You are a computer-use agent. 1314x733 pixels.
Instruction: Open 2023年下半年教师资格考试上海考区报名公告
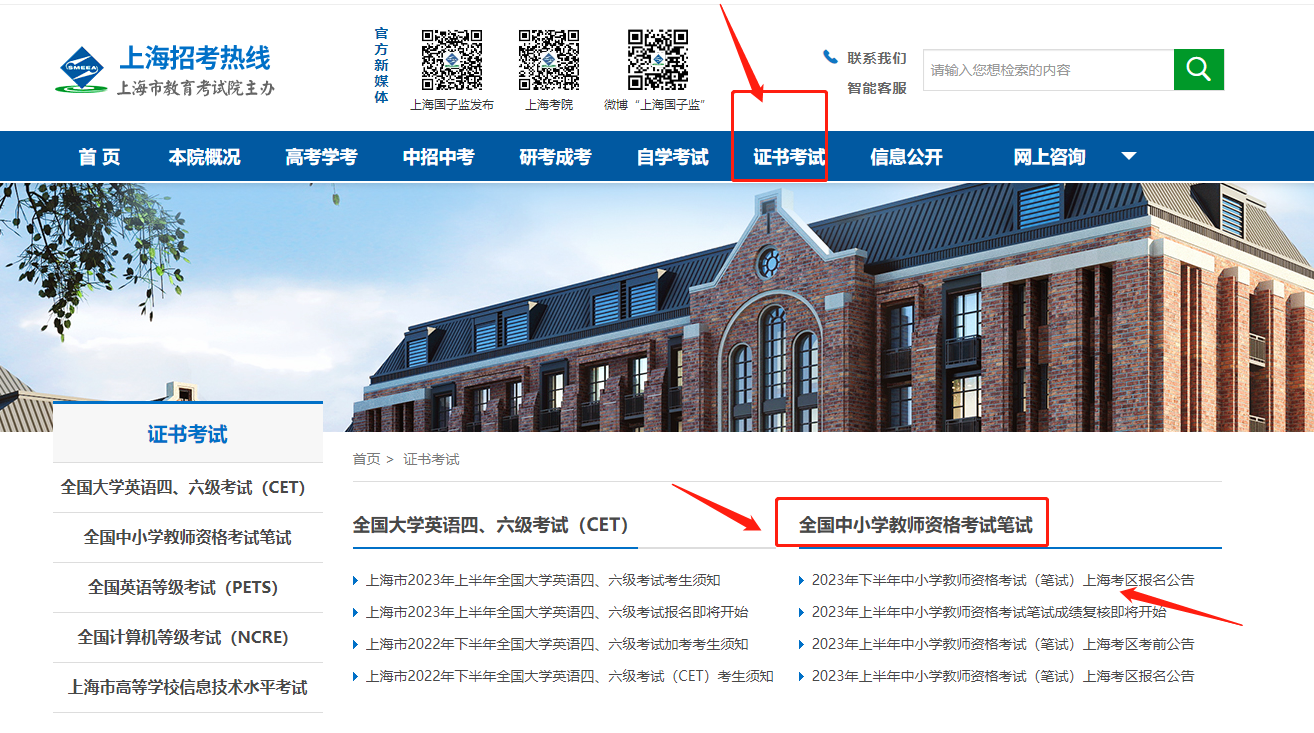(1002, 580)
